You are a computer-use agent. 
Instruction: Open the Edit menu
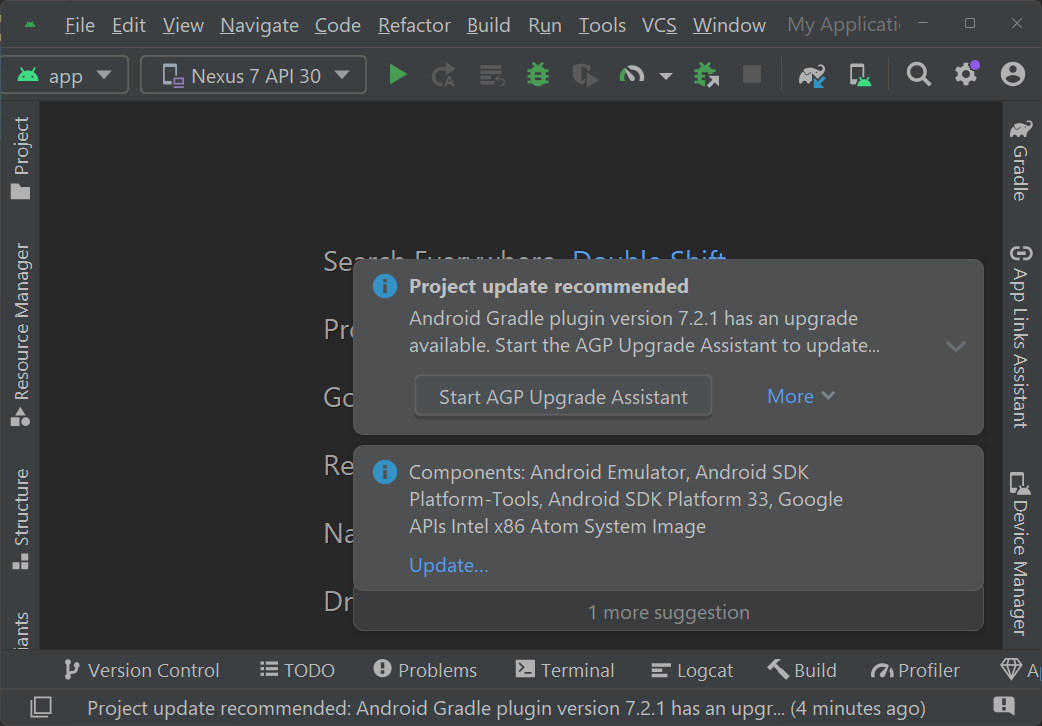[x=129, y=25]
